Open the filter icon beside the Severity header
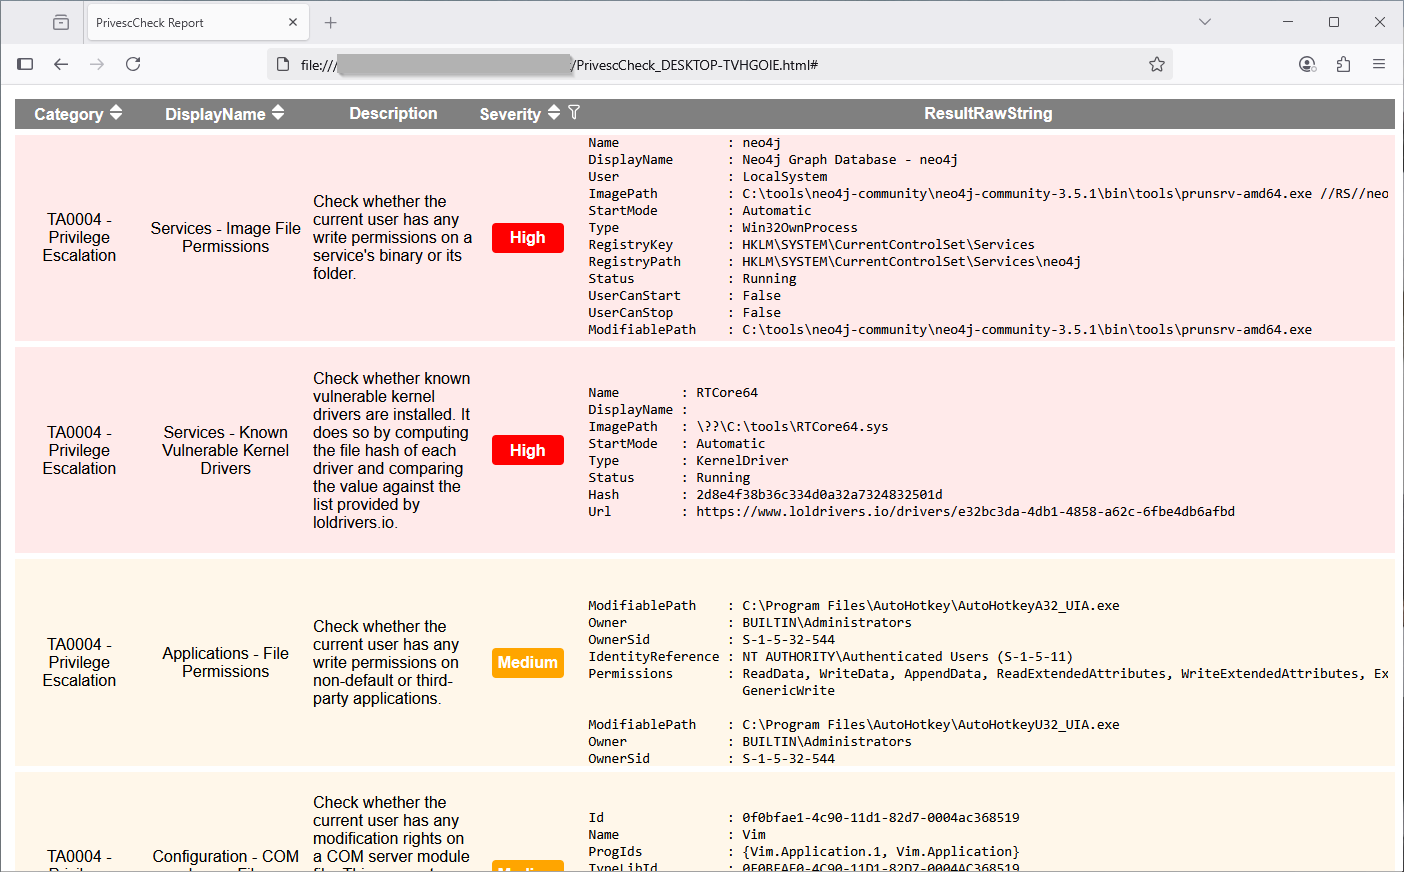This screenshot has width=1404, height=872. [x=573, y=113]
